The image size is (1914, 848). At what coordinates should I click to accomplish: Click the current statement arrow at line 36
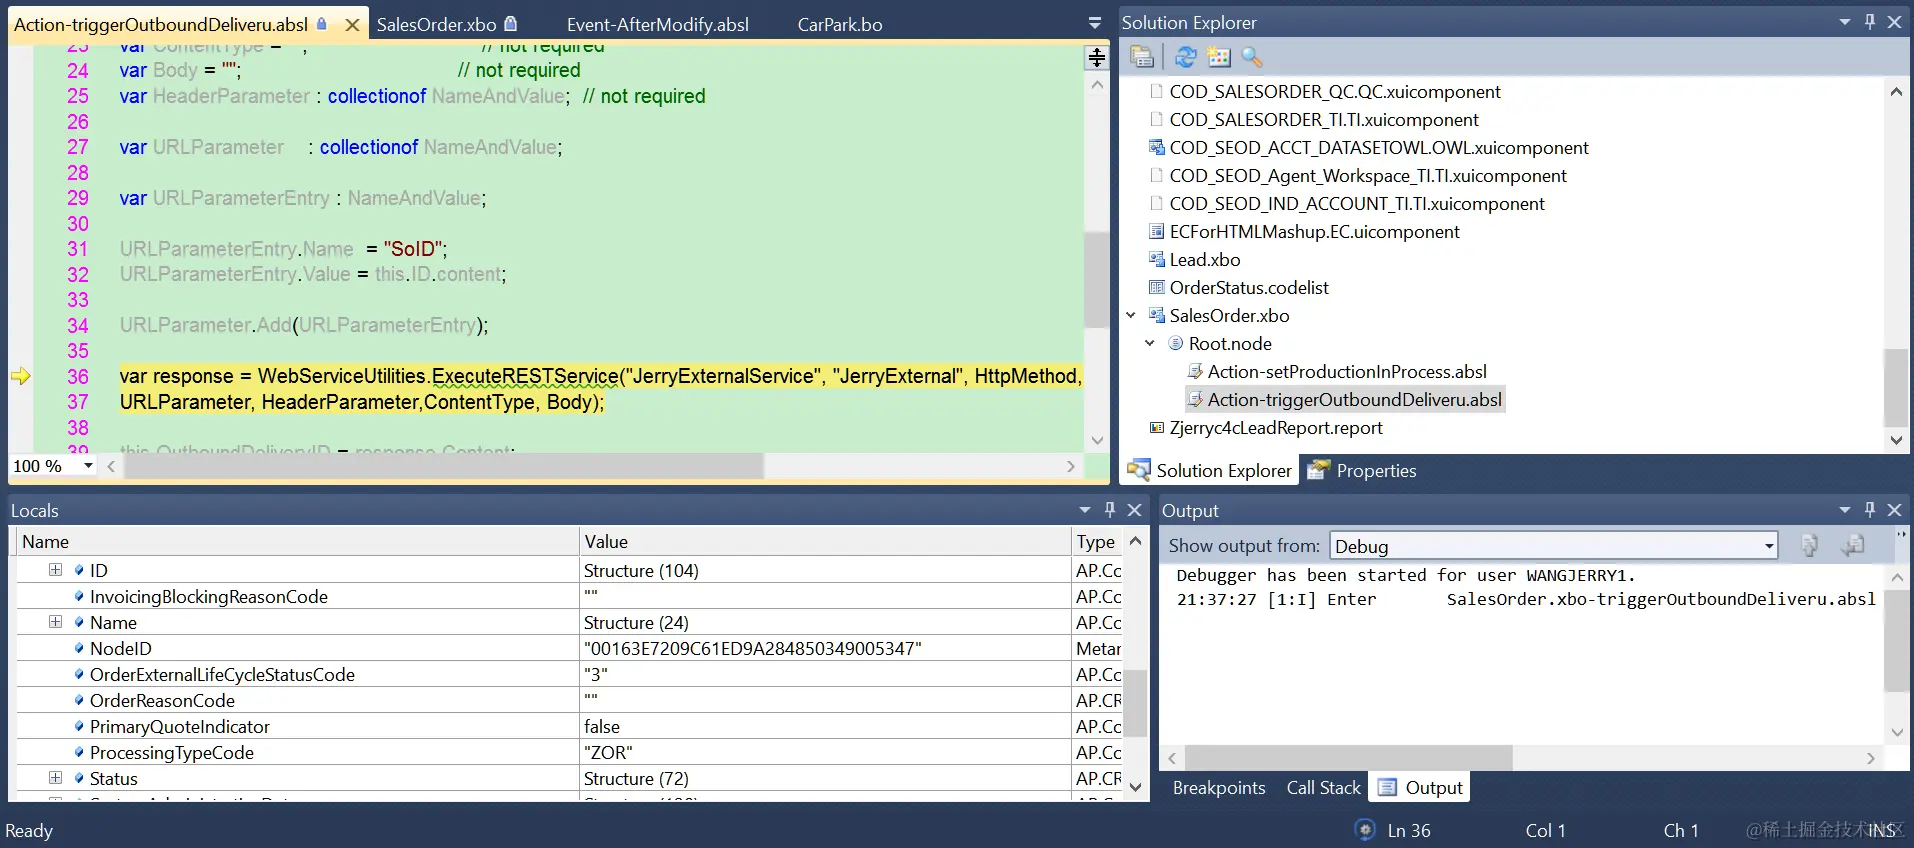(x=21, y=376)
